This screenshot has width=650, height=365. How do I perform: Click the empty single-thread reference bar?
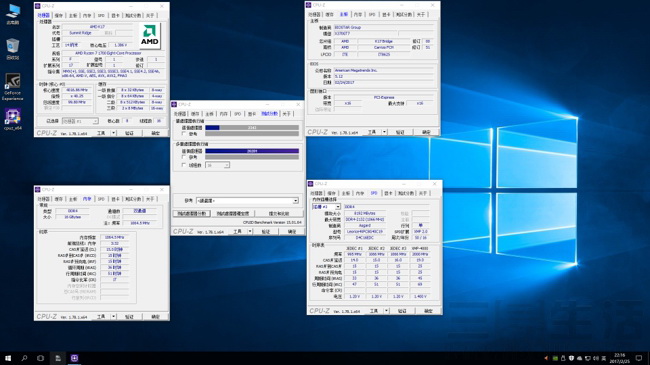click(x=252, y=134)
